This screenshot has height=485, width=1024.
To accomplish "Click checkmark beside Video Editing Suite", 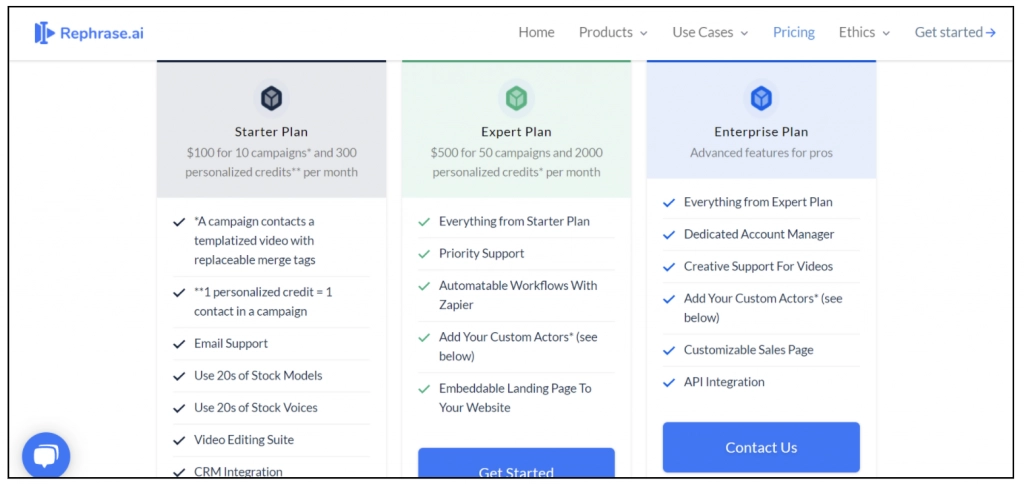I will coord(179,440).
